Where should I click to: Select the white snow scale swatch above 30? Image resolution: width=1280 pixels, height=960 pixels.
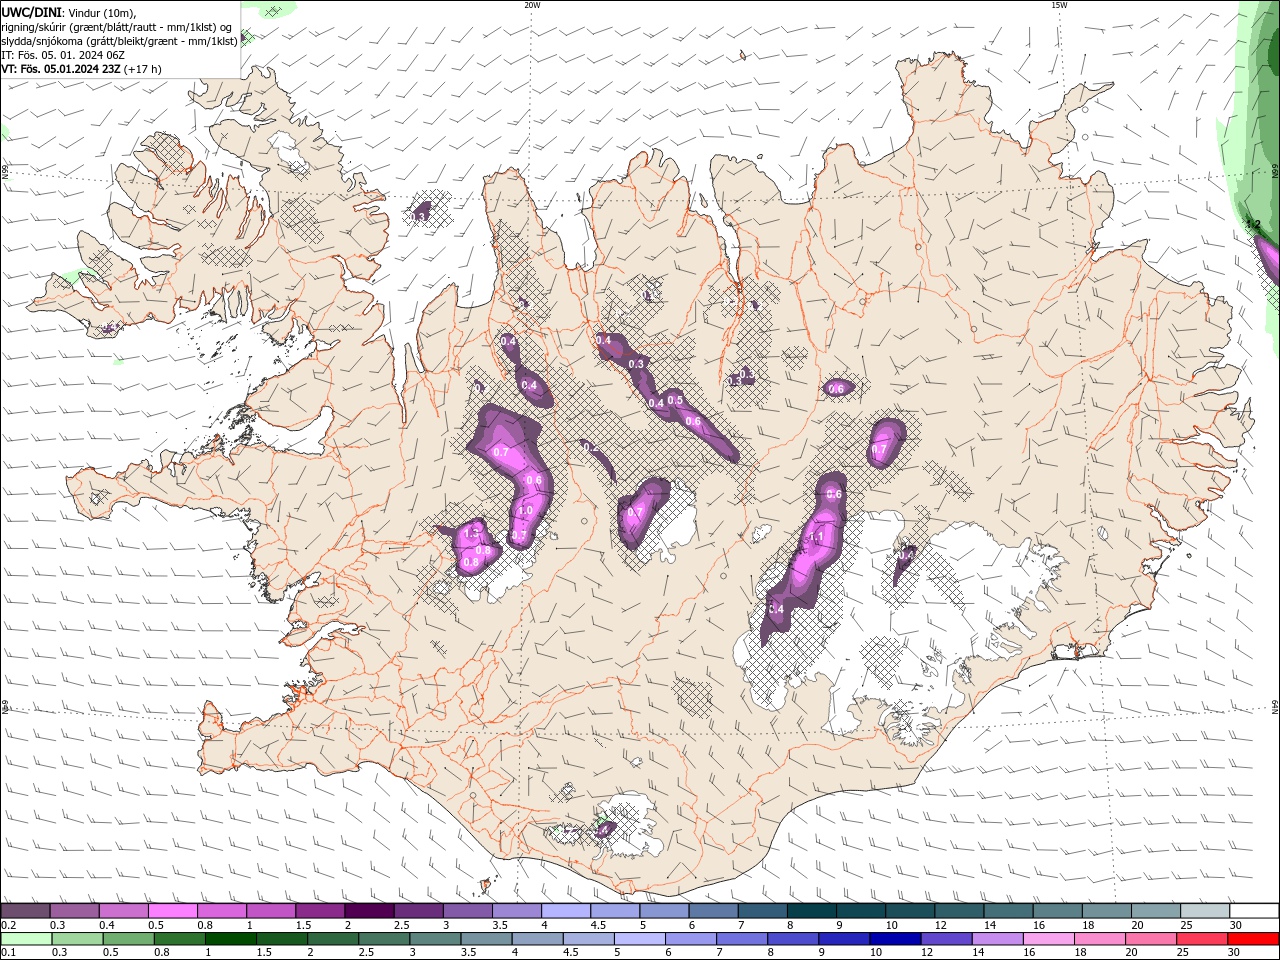(1254, 911)
